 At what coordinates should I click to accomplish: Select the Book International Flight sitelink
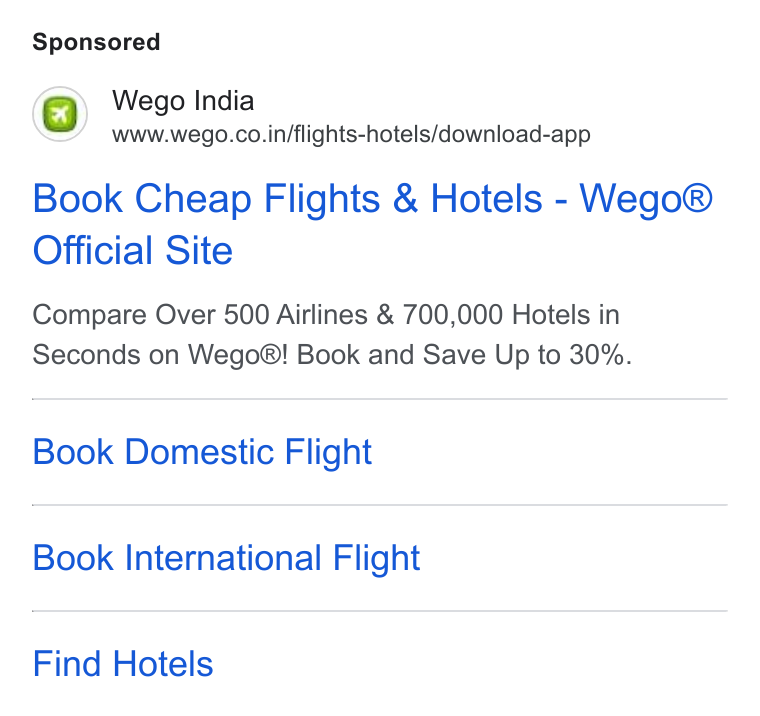coord(226,558)
